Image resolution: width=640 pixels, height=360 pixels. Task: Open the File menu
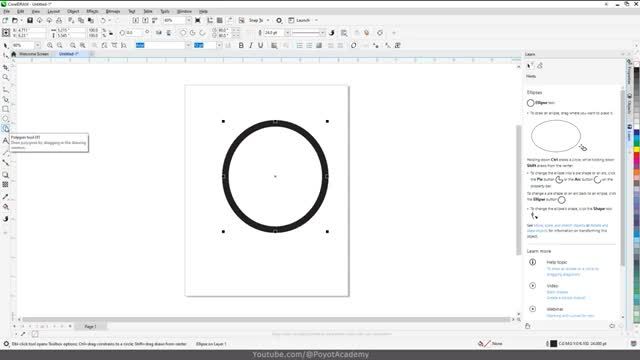coord(7,11)
